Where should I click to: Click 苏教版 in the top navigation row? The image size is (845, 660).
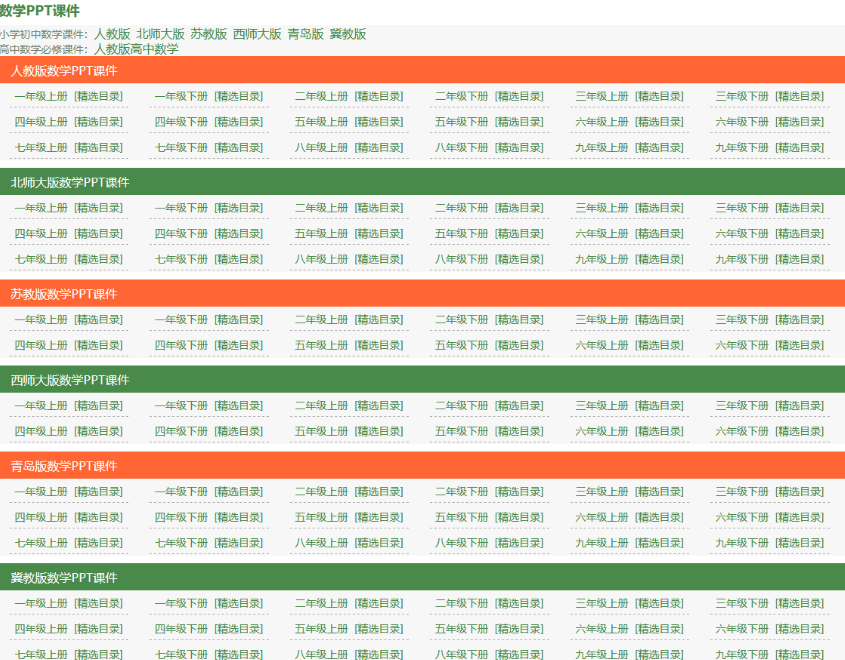[208, 34]
